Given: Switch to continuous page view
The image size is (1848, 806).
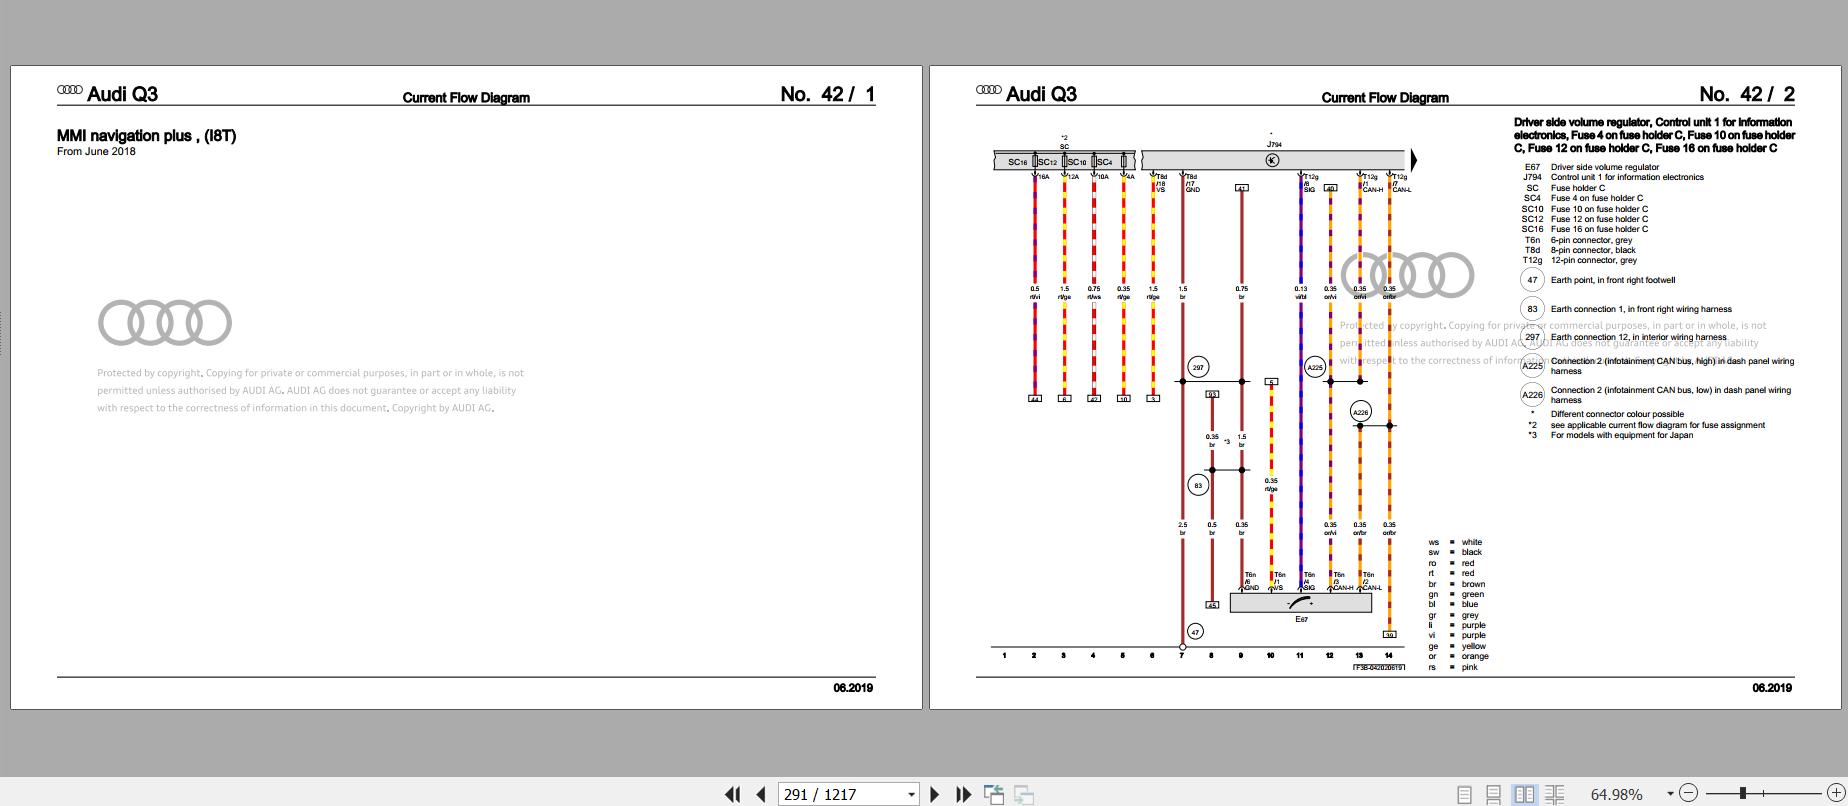Looking at the screenshot, I should click(x=1493, y=794).
